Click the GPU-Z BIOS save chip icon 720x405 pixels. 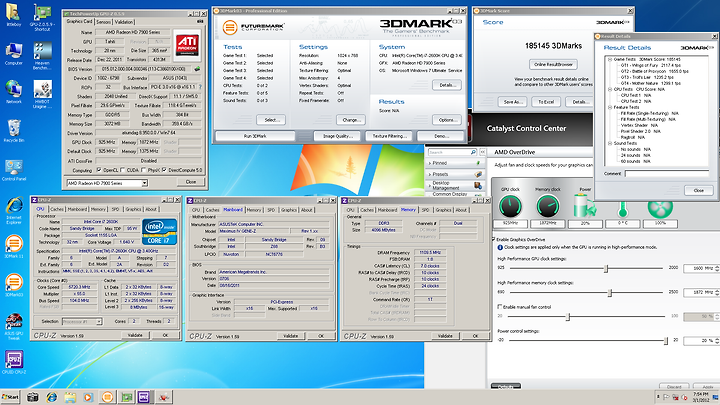[x=197, y=69]
